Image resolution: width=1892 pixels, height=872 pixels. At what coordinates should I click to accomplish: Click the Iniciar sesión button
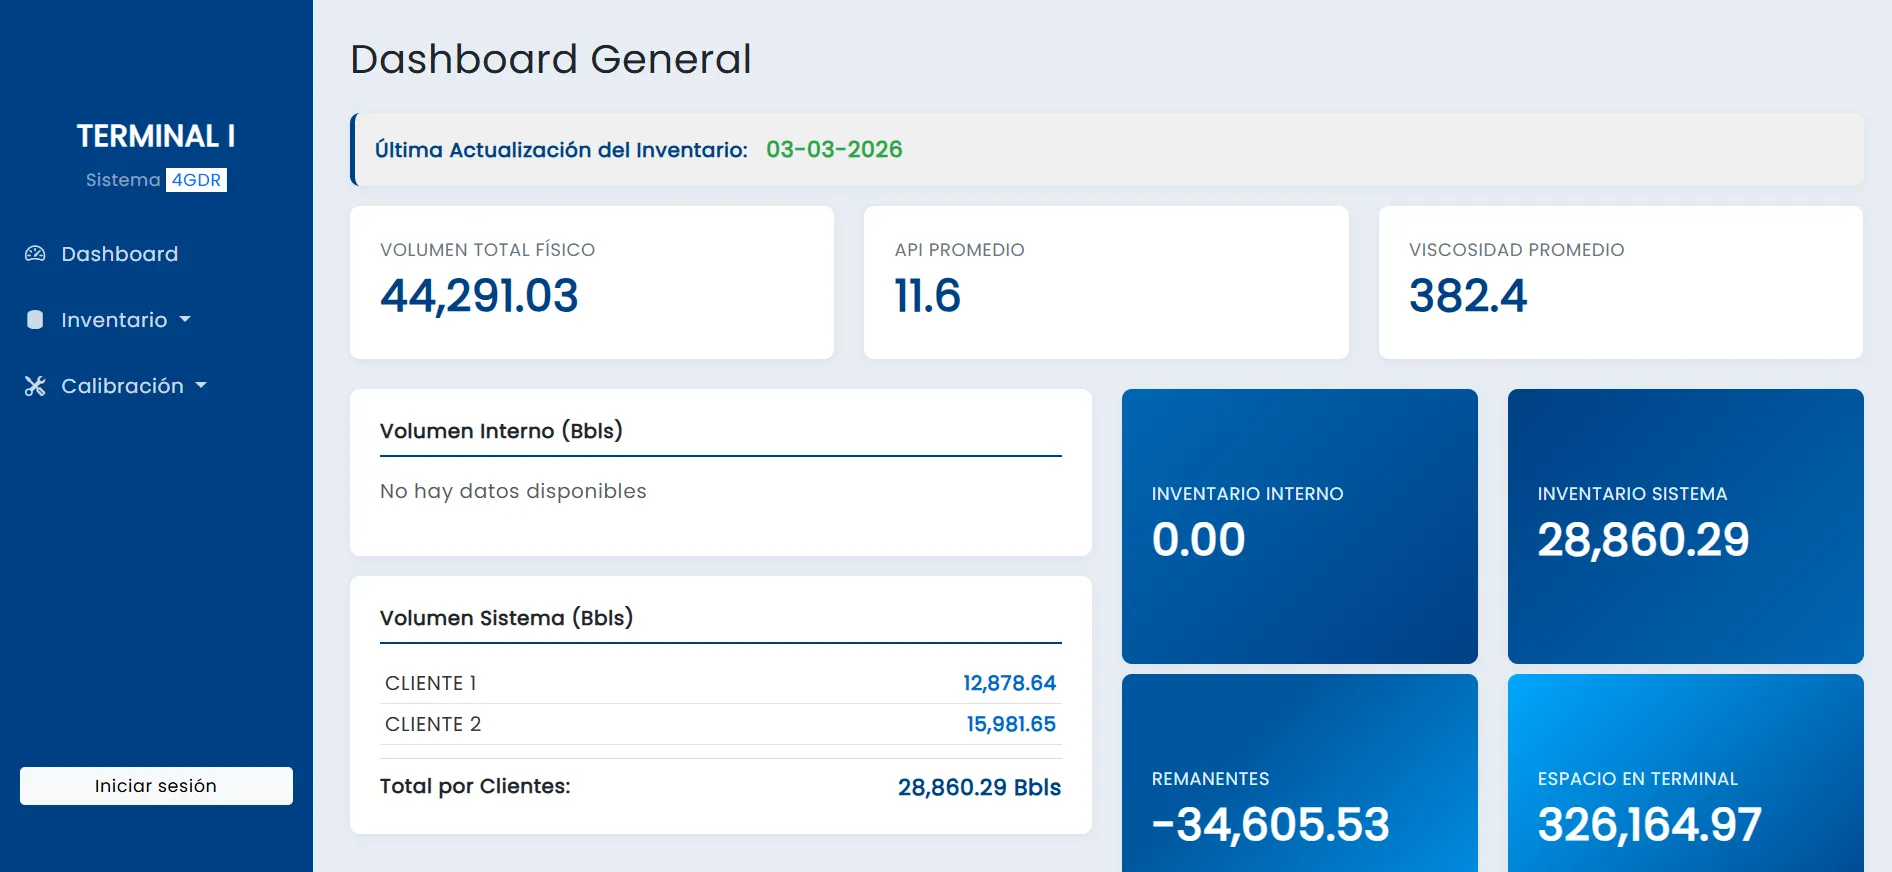click(x=156, y=786)
